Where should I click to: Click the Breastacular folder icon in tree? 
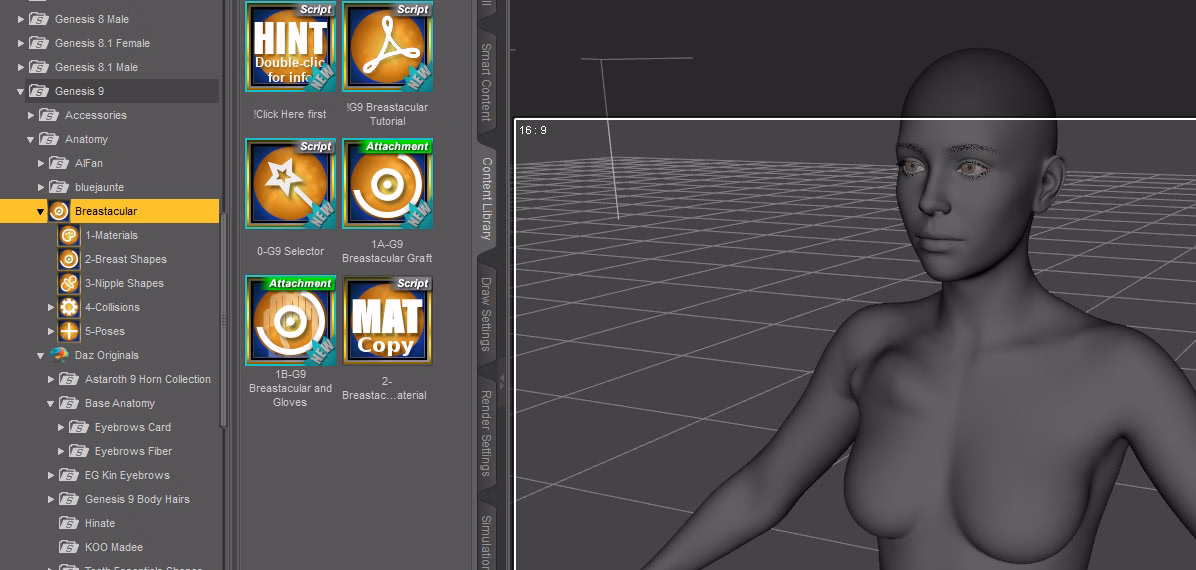(59, 211)
